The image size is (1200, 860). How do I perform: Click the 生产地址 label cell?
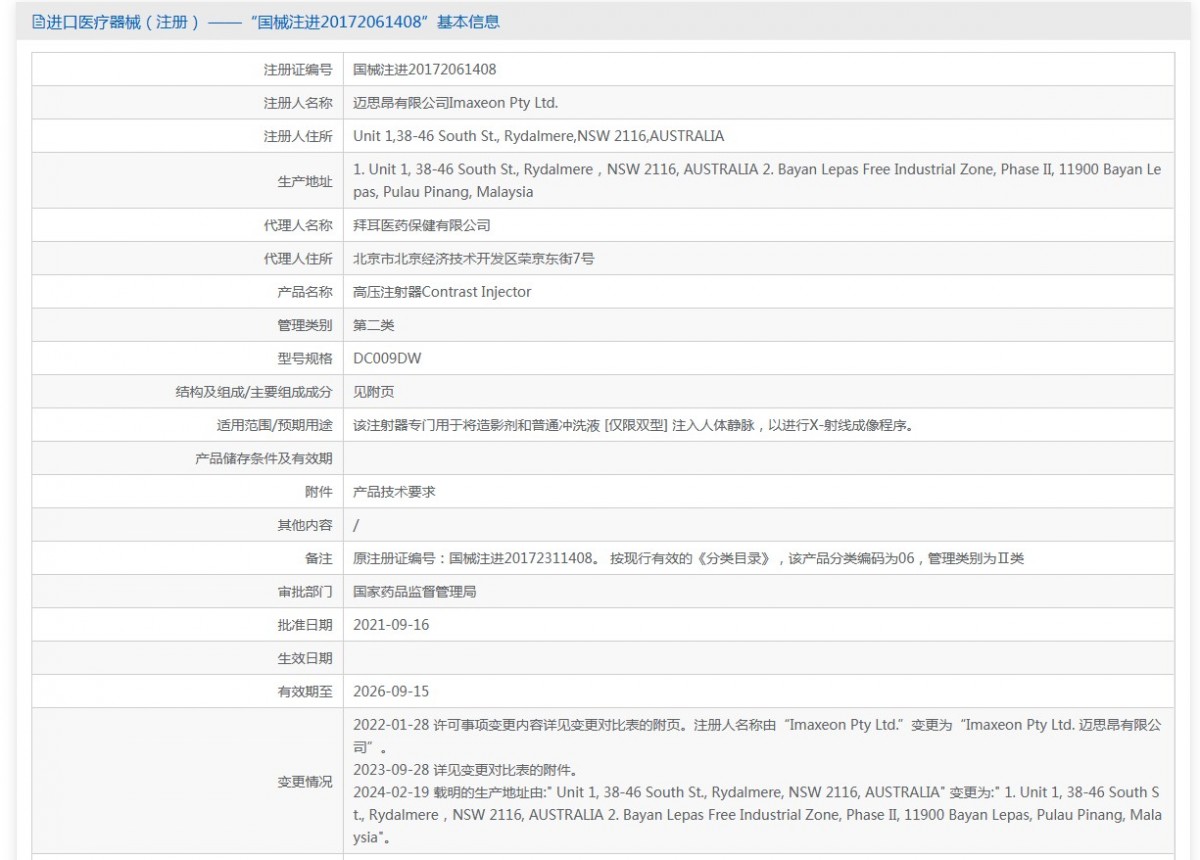pos(187,181)
